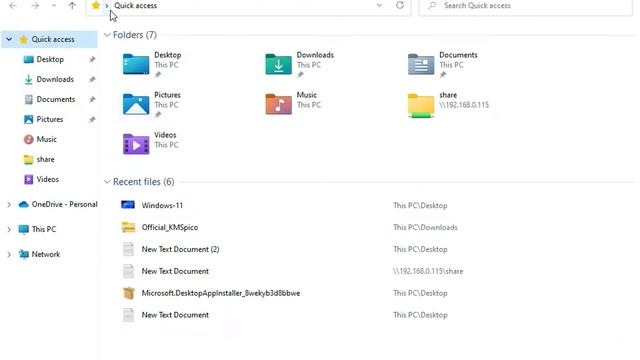Click the Search Quick access field

(x=526, y=6)
